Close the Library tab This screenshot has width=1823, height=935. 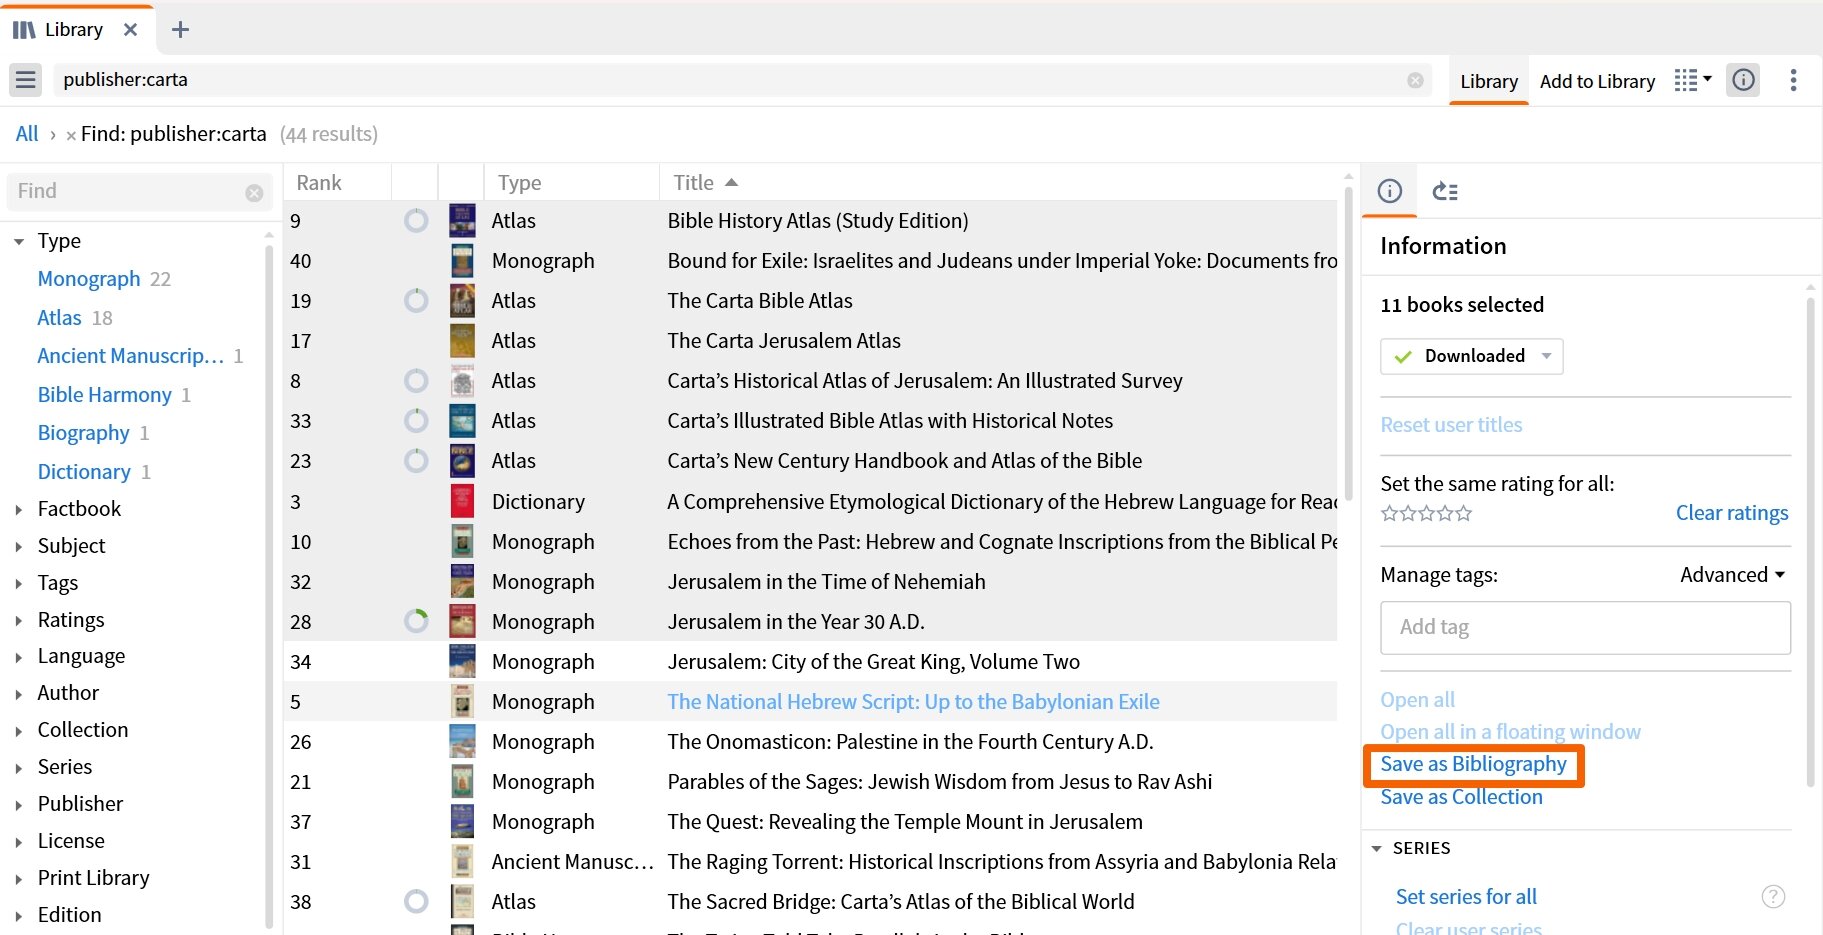coord(130,30)
